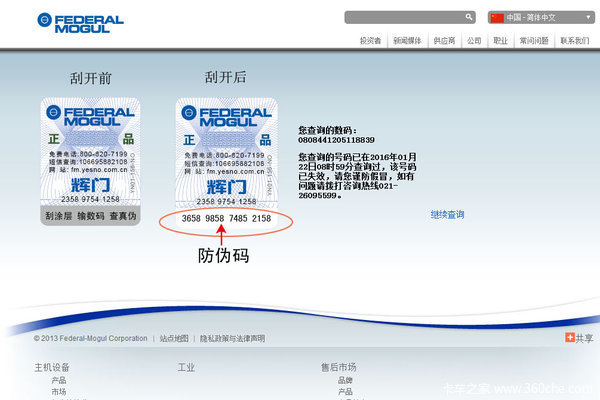
Task: Go to the 公司 navigation item
Action: pos(474,41)
